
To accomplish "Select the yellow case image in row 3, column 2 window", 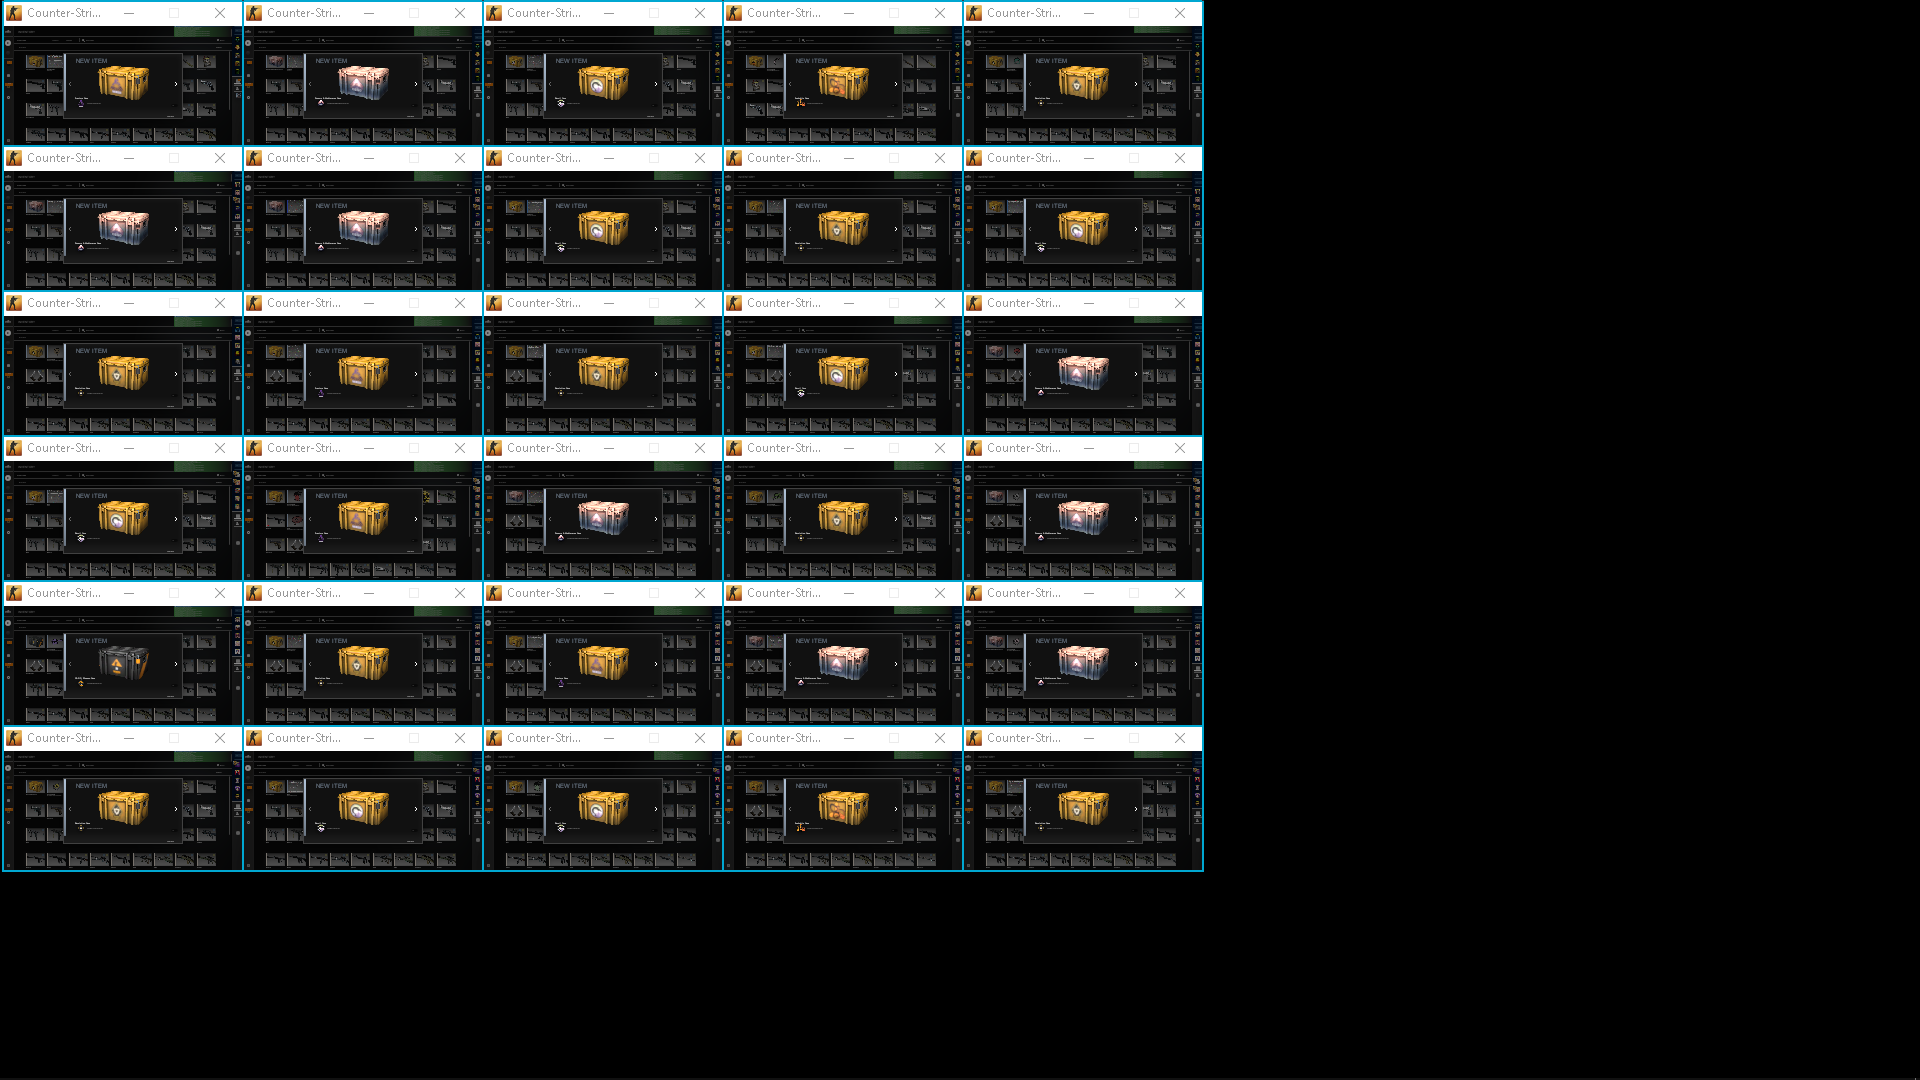I will pyautogui.click(x=363, y=373).
